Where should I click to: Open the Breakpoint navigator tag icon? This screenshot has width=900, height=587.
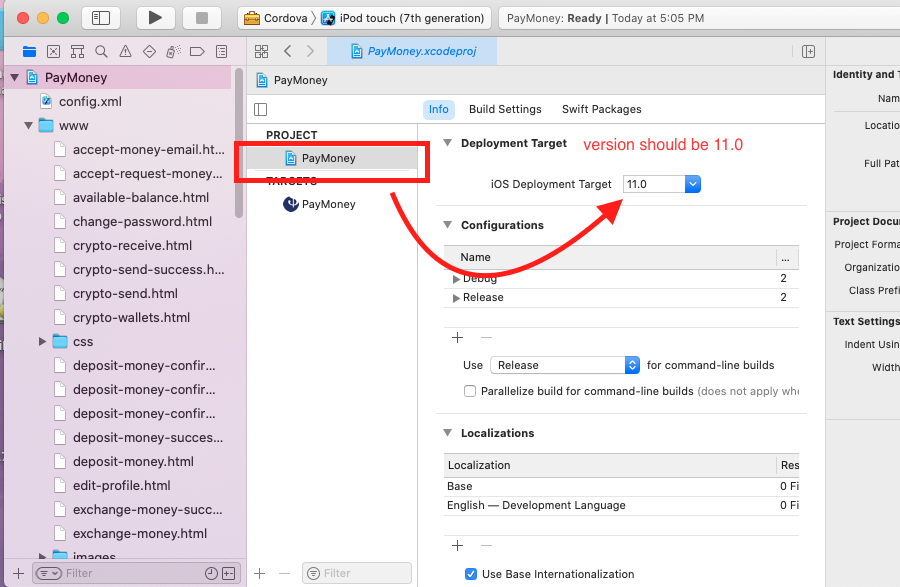(197, 52)
